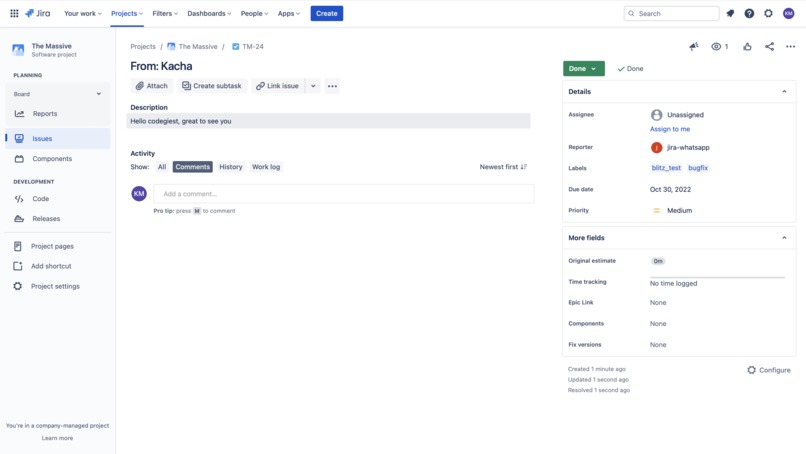
Task: Open Issues in the sidebar
Action: [x=58, y=138]
